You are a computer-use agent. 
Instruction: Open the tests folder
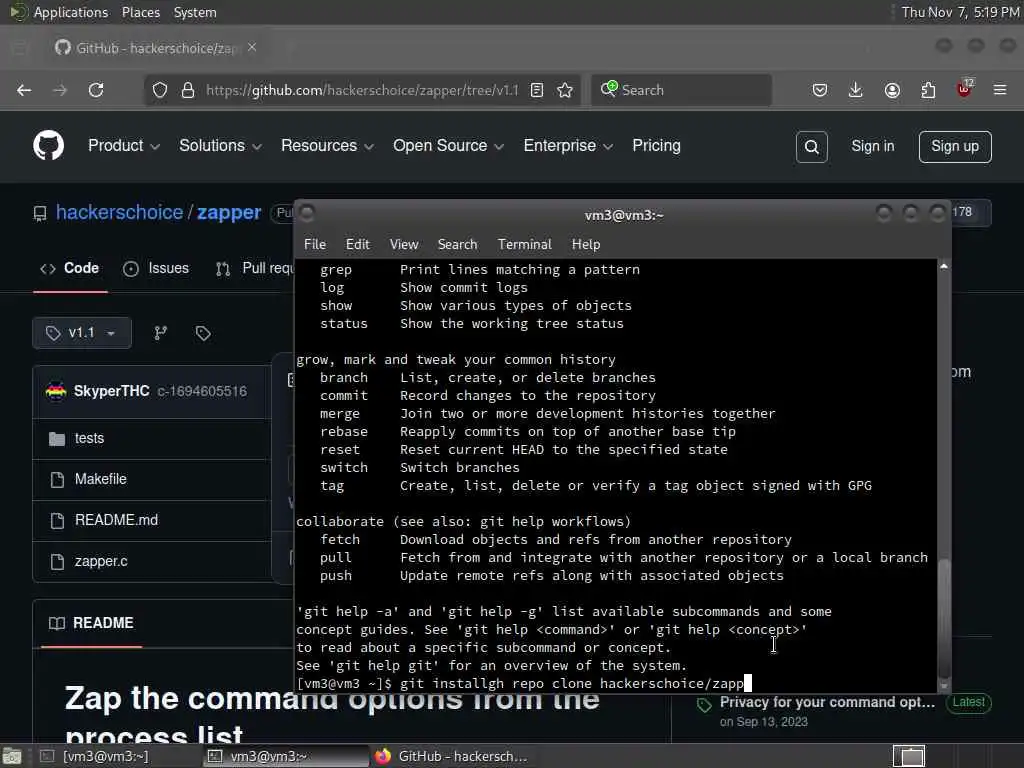89,438
